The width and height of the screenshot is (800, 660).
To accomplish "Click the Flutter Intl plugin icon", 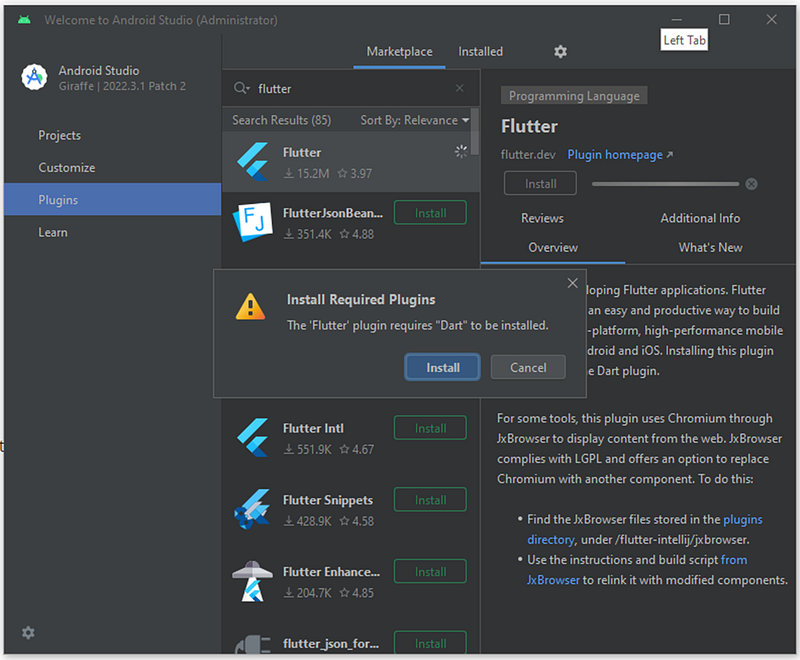I will coord(253,438).
